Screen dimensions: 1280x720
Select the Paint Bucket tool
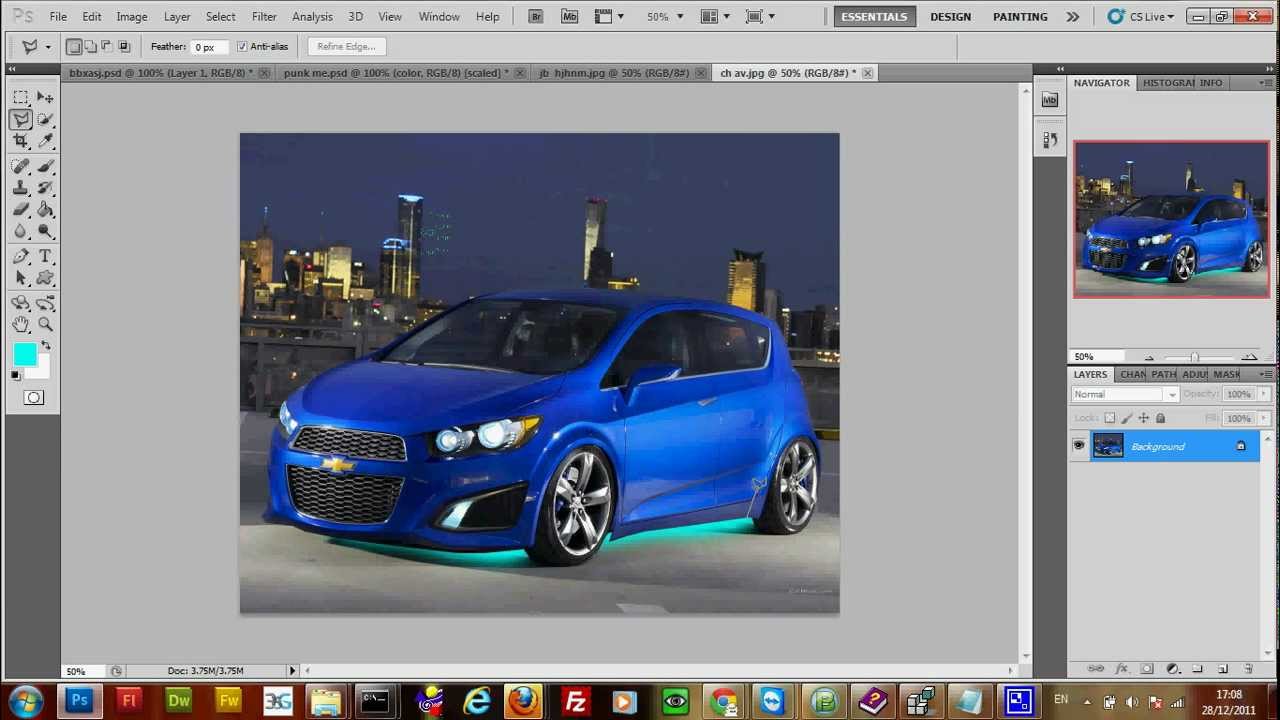pyautogui.click(x=45, y=210)
